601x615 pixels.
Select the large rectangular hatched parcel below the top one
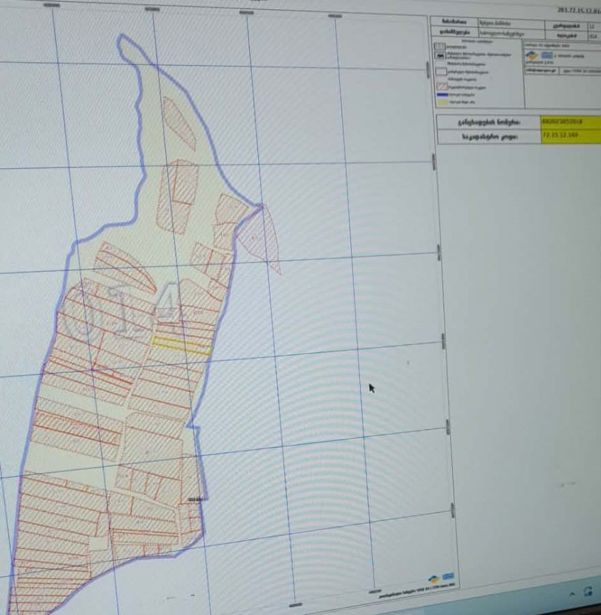point(182,182)
